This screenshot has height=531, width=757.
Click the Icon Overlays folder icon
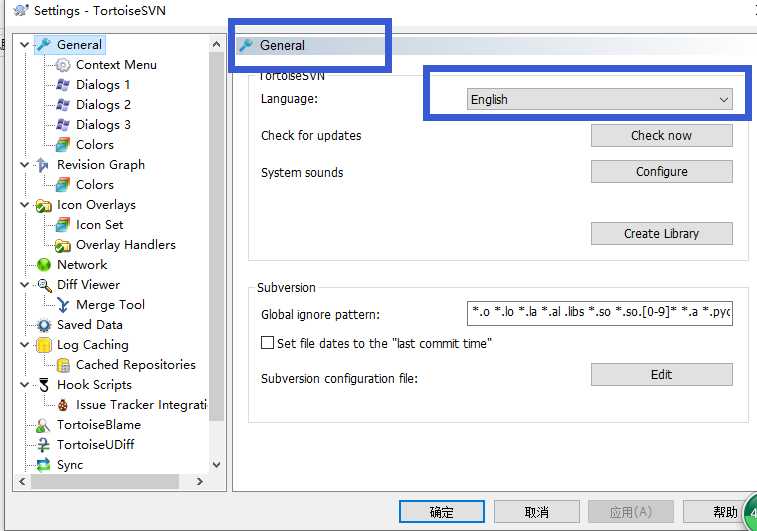(x=43, y=205)
